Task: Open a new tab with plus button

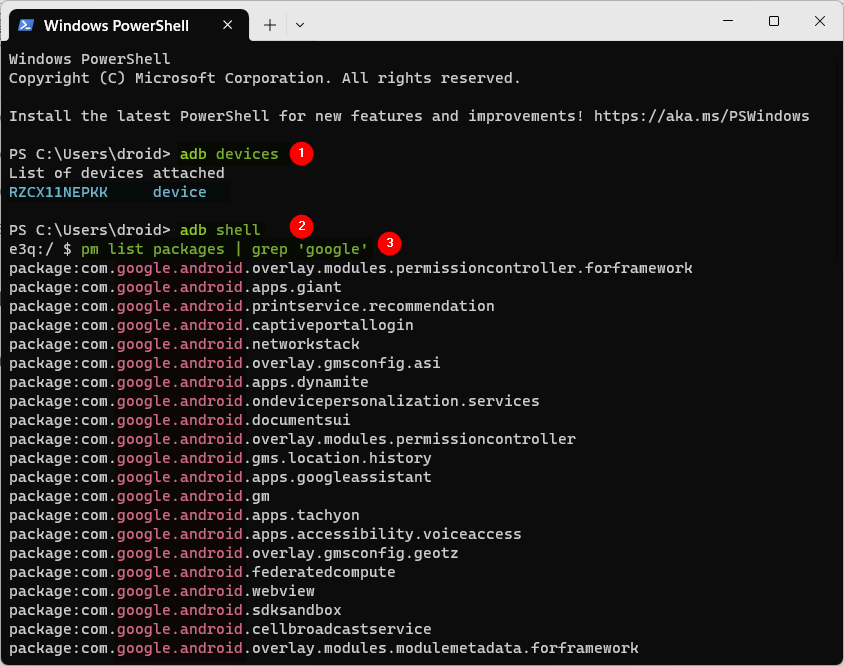Action: click(270, 24)
